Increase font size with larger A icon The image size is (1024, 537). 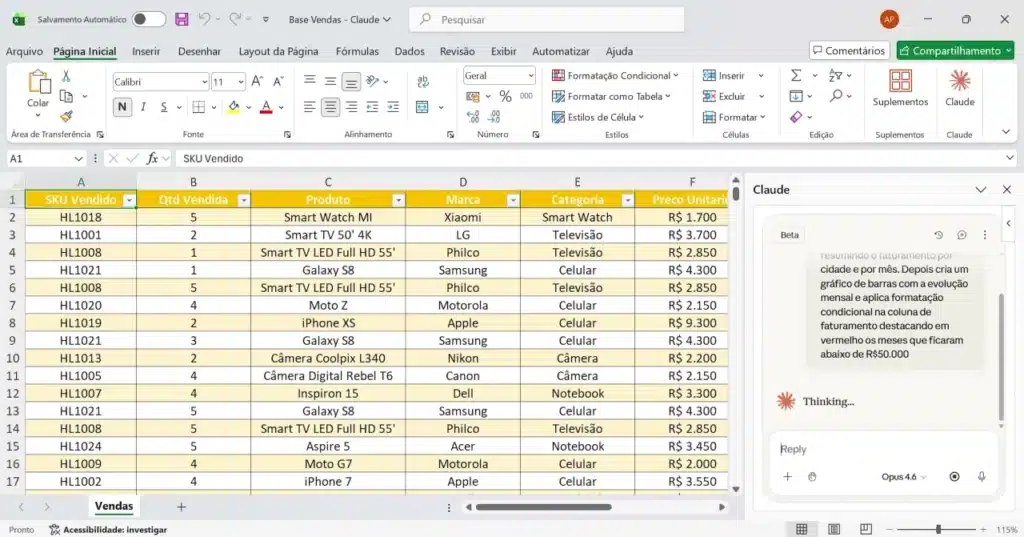(257, 82)
